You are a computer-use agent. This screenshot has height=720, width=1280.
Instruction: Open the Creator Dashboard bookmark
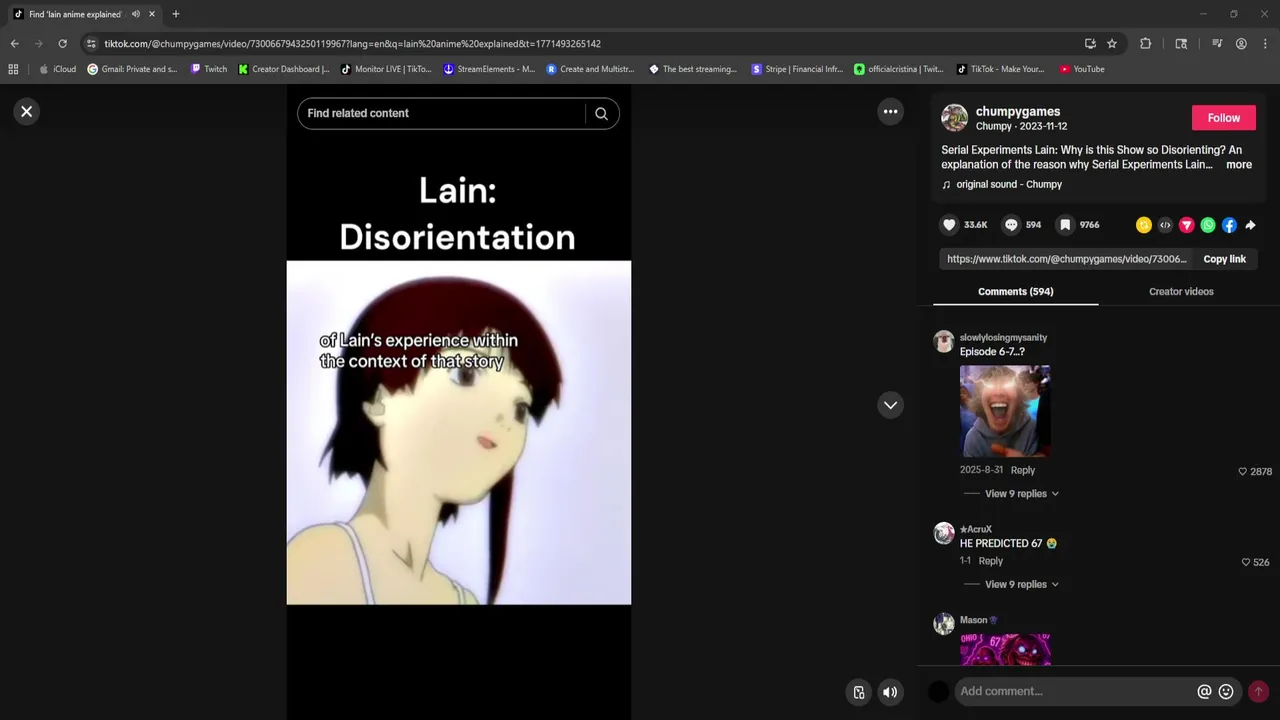pyautogui.click(x=284, y=69)
